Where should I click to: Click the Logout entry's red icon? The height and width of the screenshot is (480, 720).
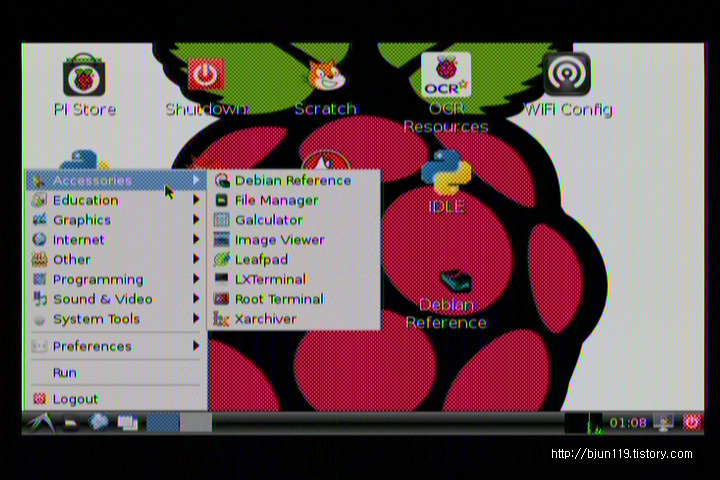(39, 399)
